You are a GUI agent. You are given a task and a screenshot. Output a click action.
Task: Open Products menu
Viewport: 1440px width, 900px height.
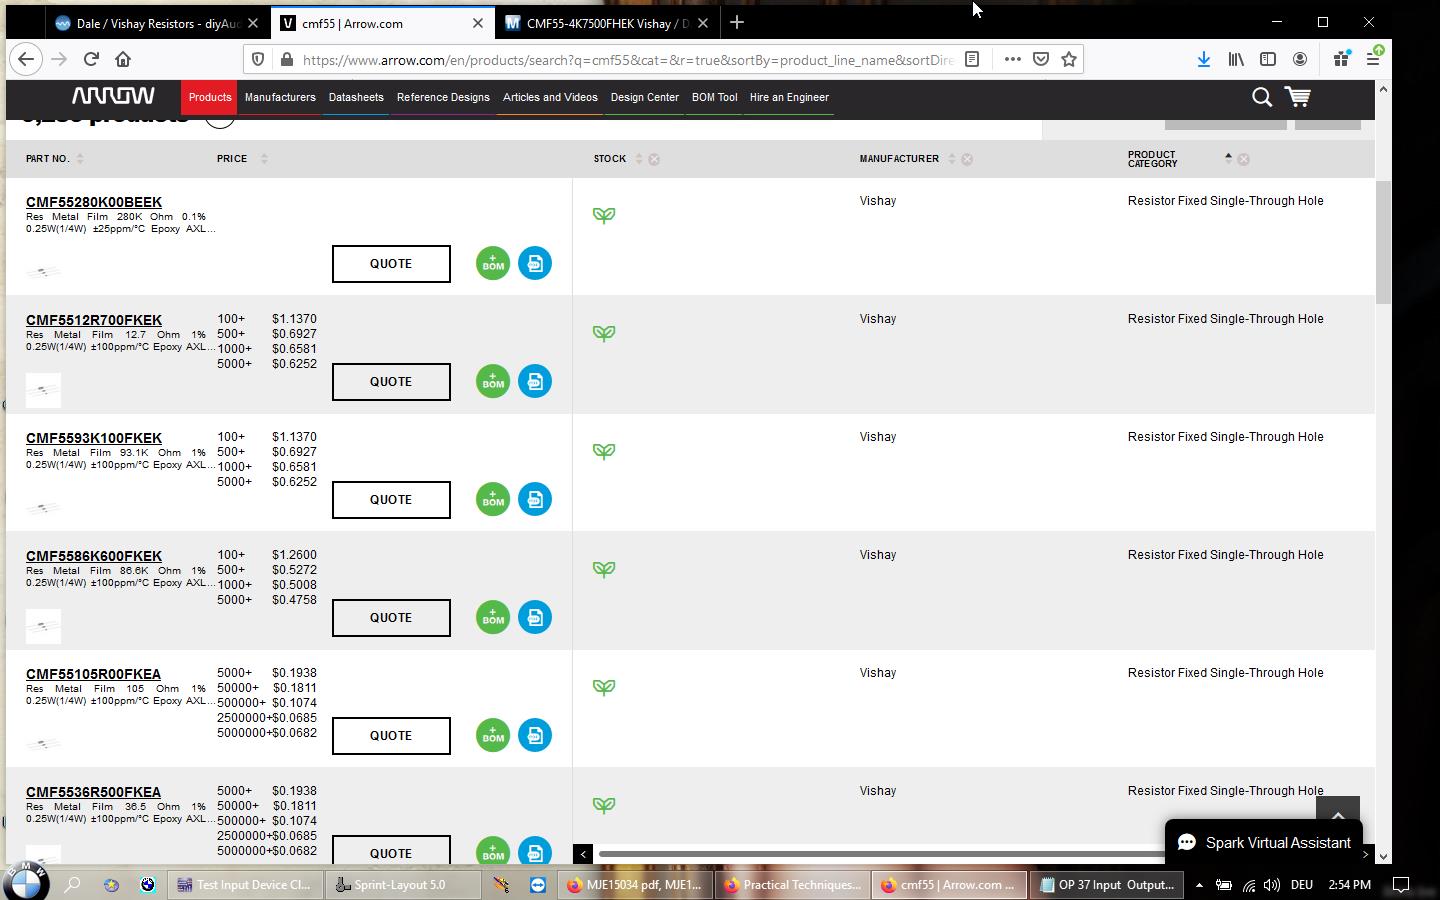click(210, 97)
